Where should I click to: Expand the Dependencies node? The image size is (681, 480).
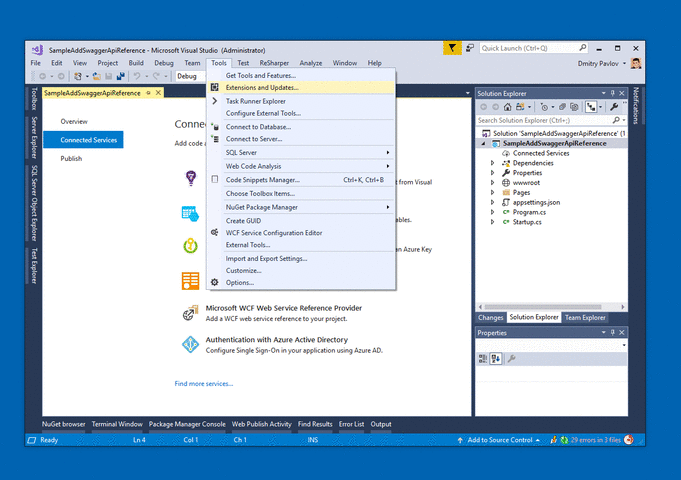[493, 163]
